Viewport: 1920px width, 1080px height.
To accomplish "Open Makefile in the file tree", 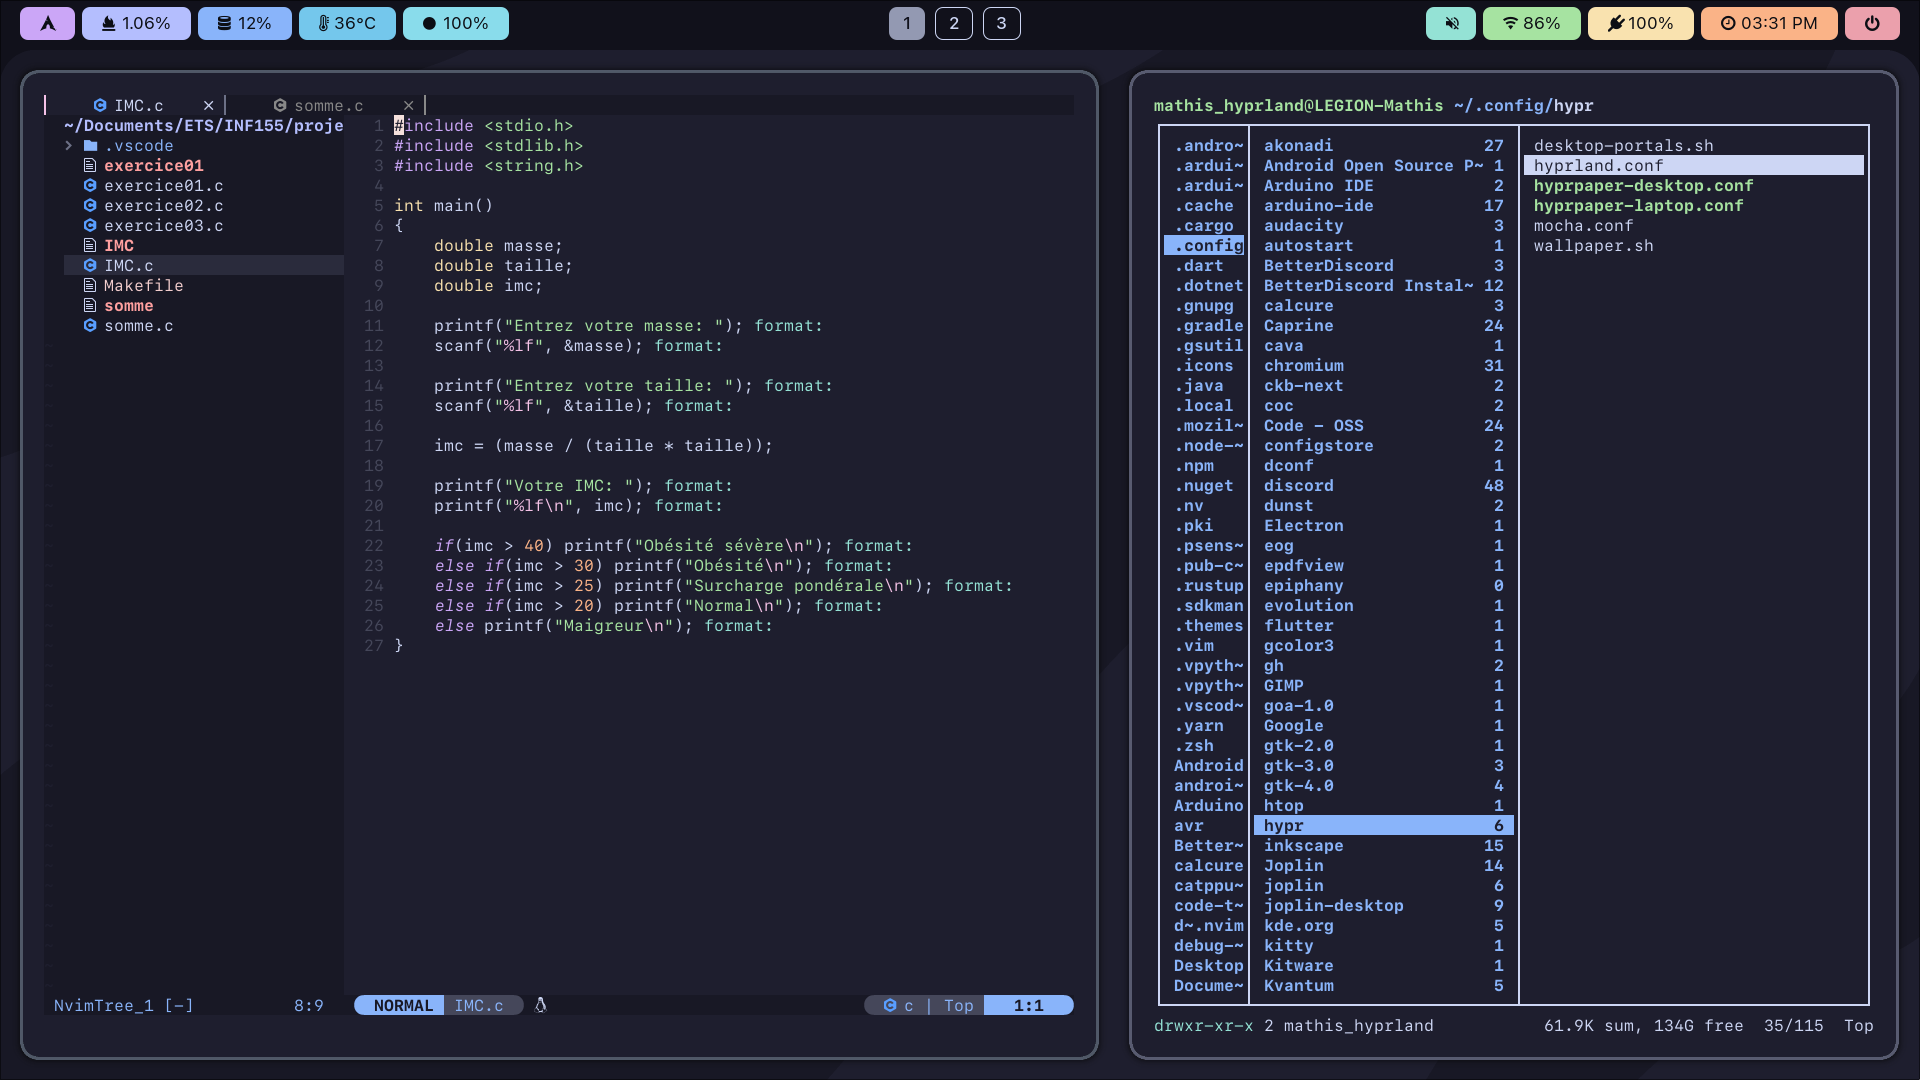I will click(x=143, y=285).
